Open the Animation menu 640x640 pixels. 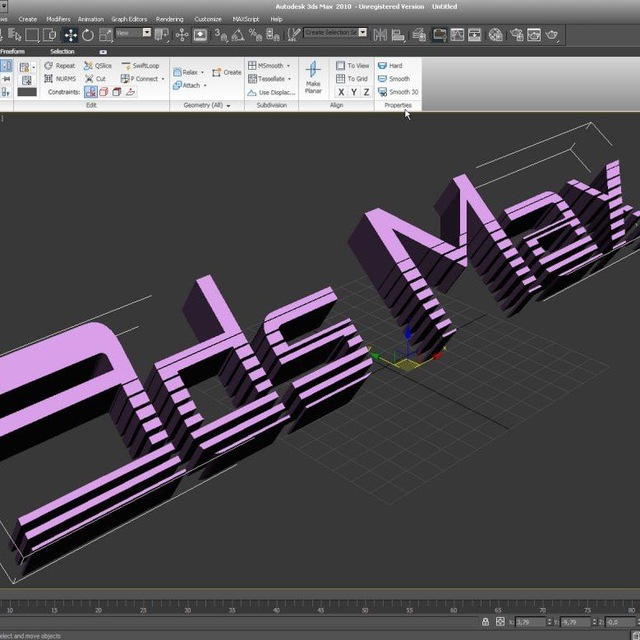(91, 19)
